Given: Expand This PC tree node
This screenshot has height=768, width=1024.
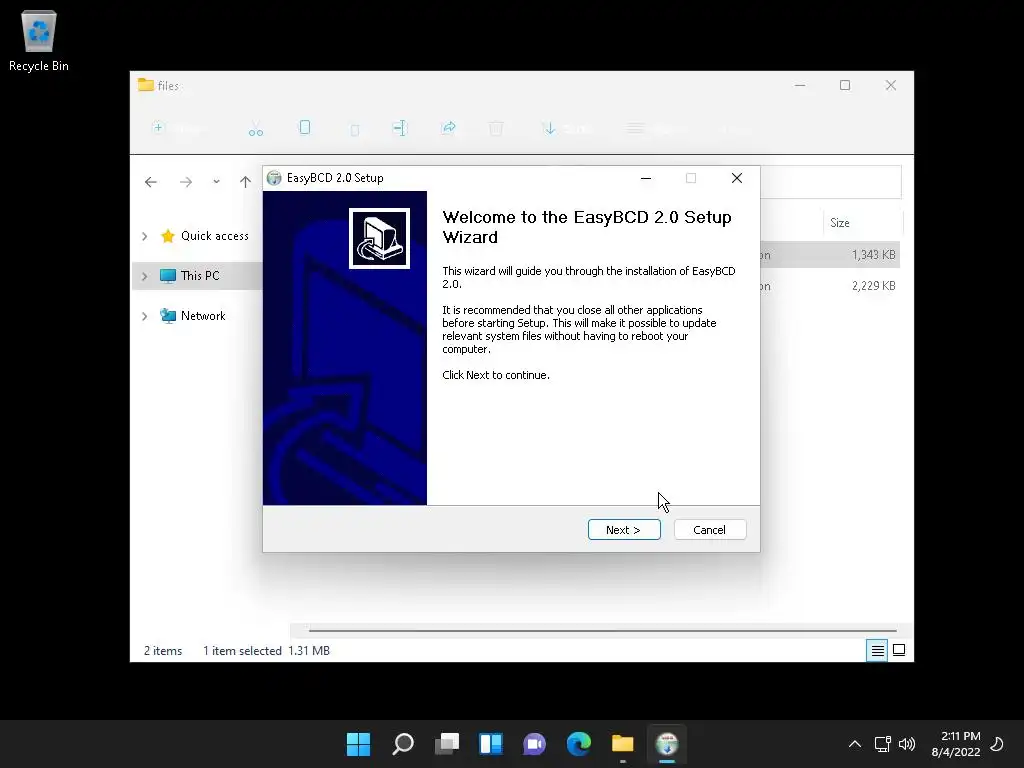Looking at the screenshot, I should pyautogui.click(x=145, y=276).
